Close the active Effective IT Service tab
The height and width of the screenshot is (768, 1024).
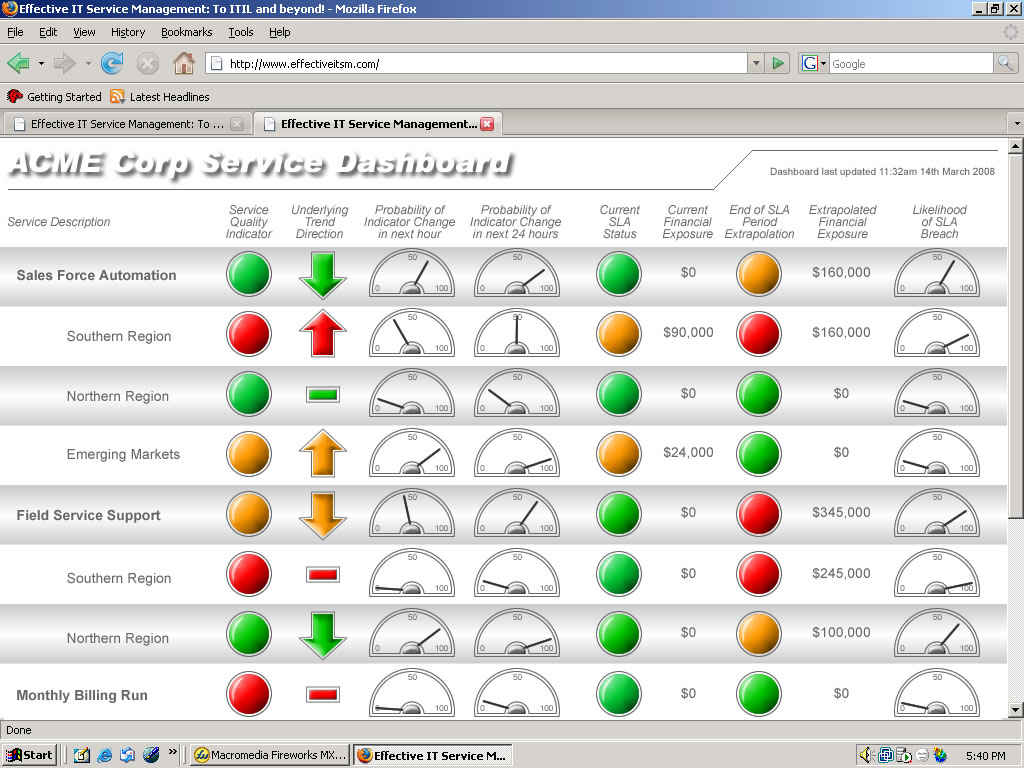[x=487, y=124]
